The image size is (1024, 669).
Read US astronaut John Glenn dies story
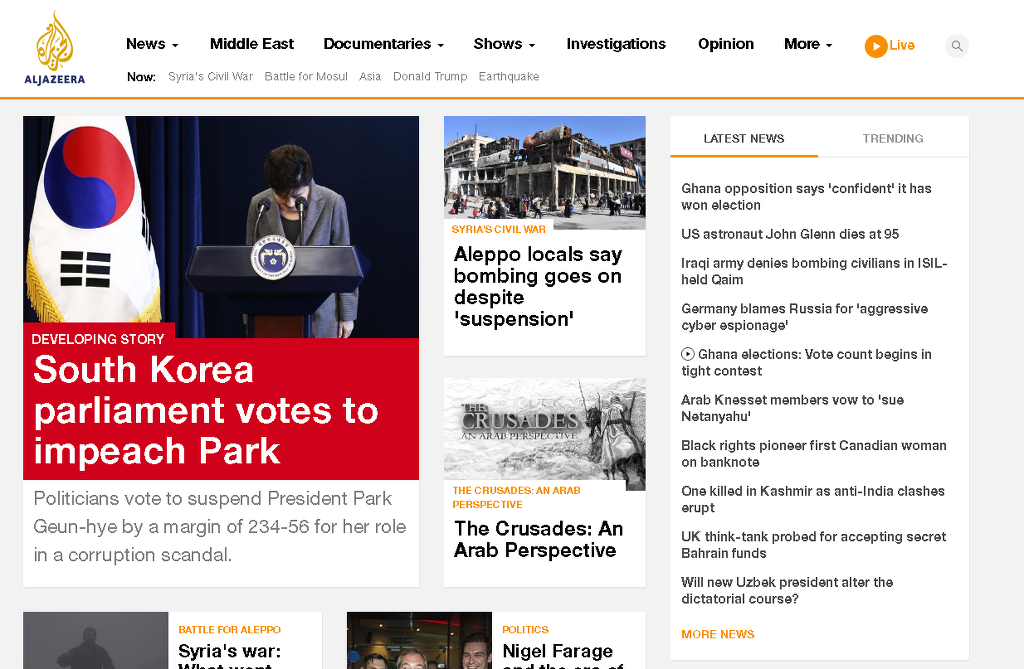click(x=790, y=234)
